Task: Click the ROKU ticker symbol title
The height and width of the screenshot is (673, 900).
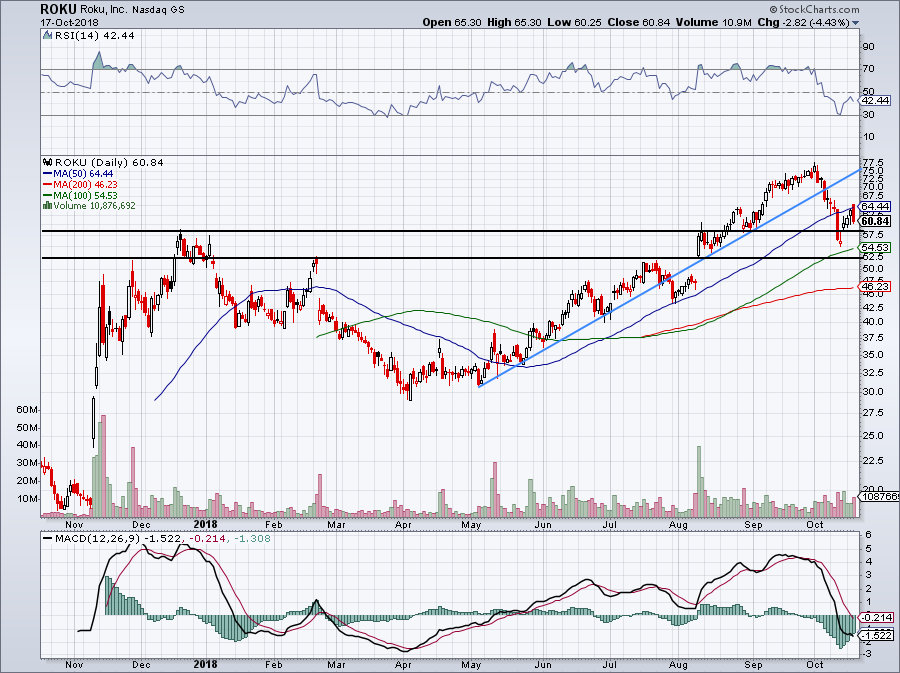Action: coord(60,9)
